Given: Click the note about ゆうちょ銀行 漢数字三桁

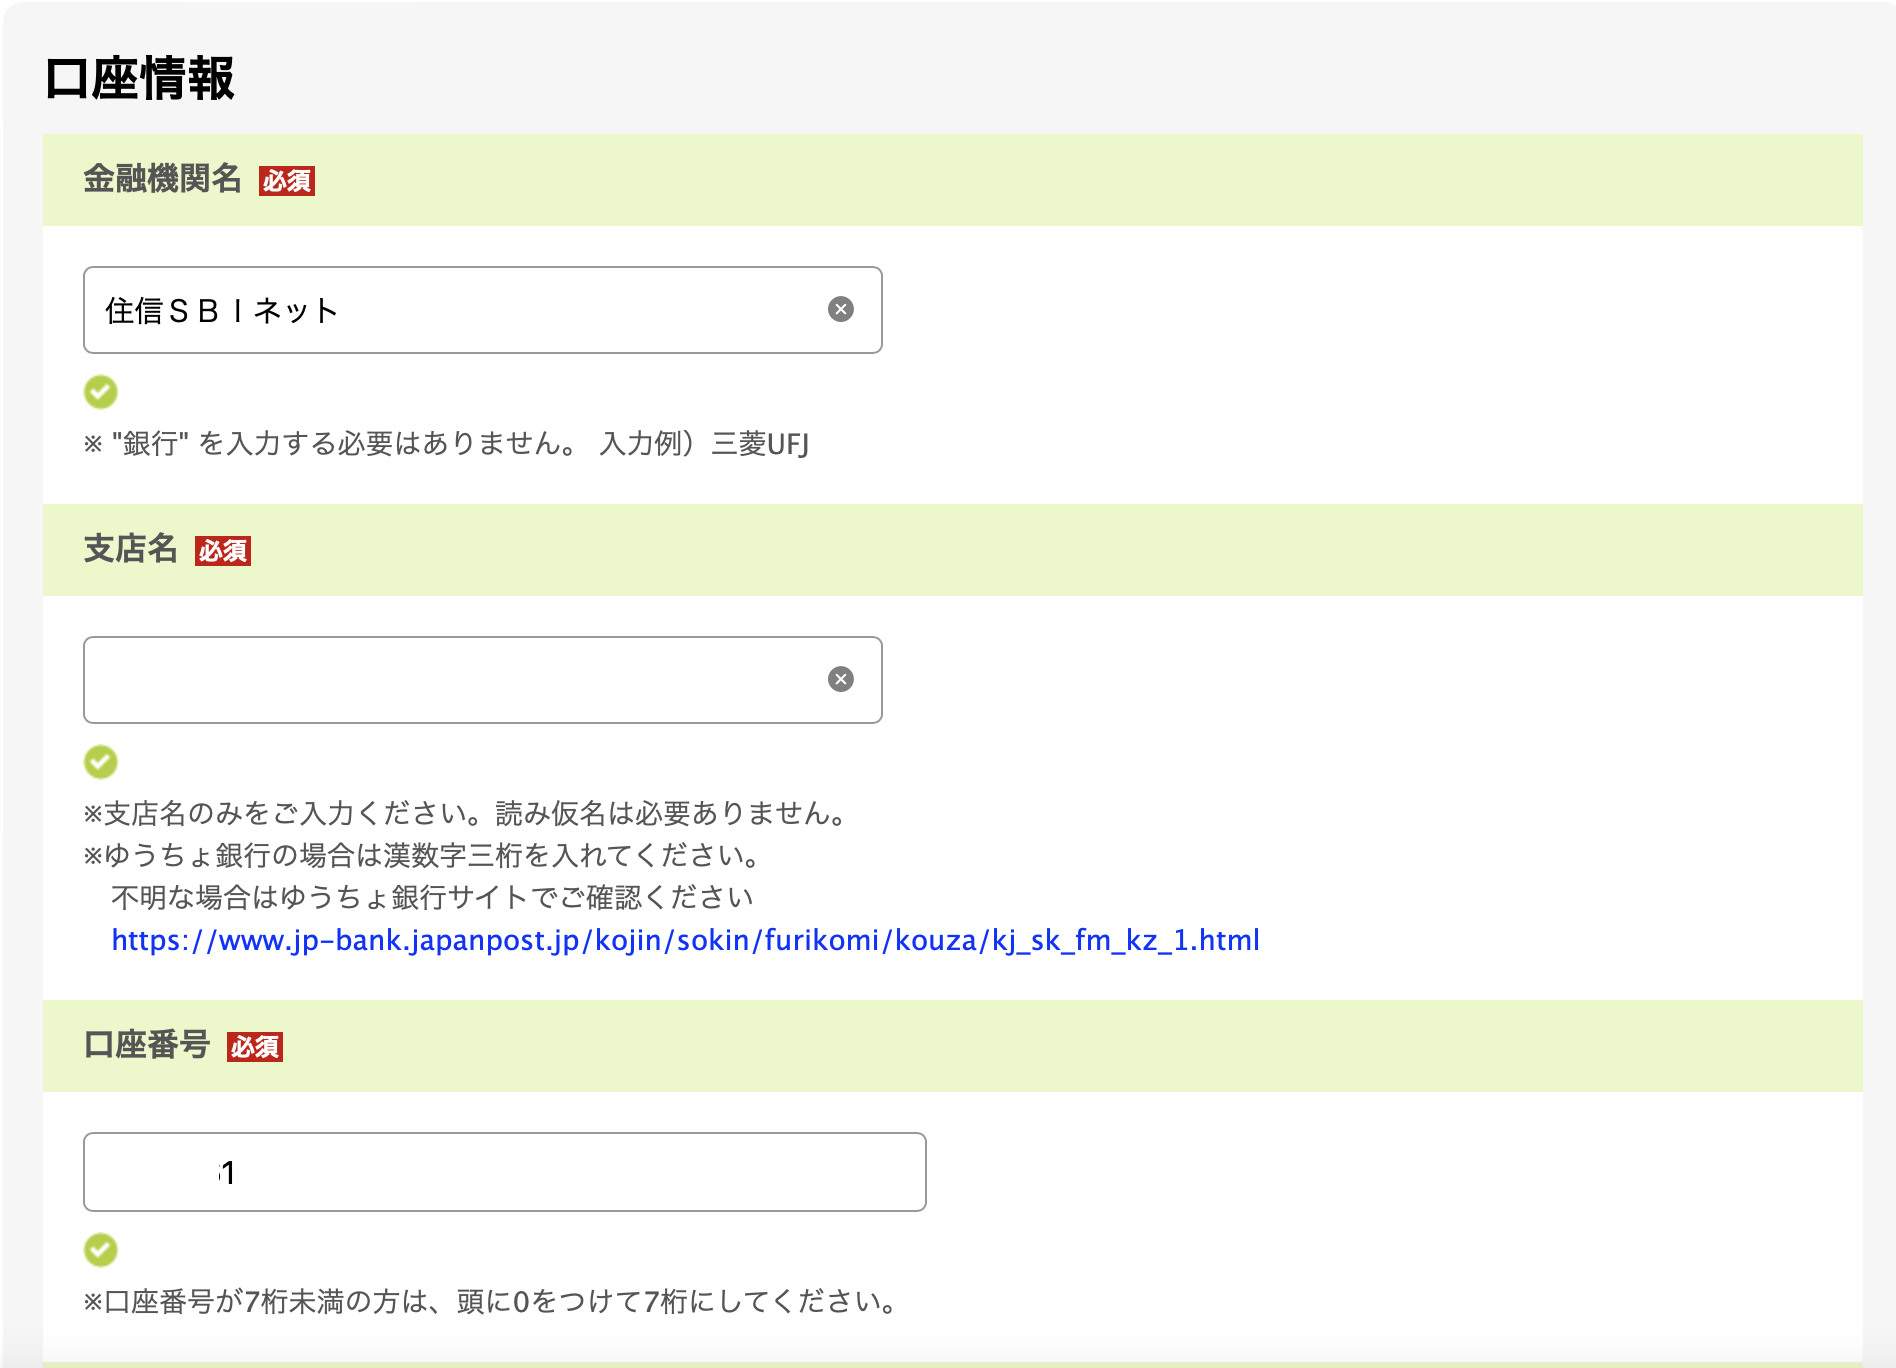Looking at the screenshot, I should click(424, 855).
